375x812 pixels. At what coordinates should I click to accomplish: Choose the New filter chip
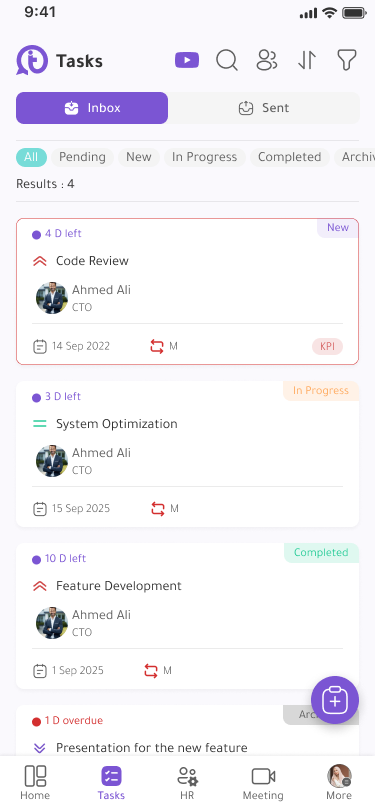coord(139,157)
